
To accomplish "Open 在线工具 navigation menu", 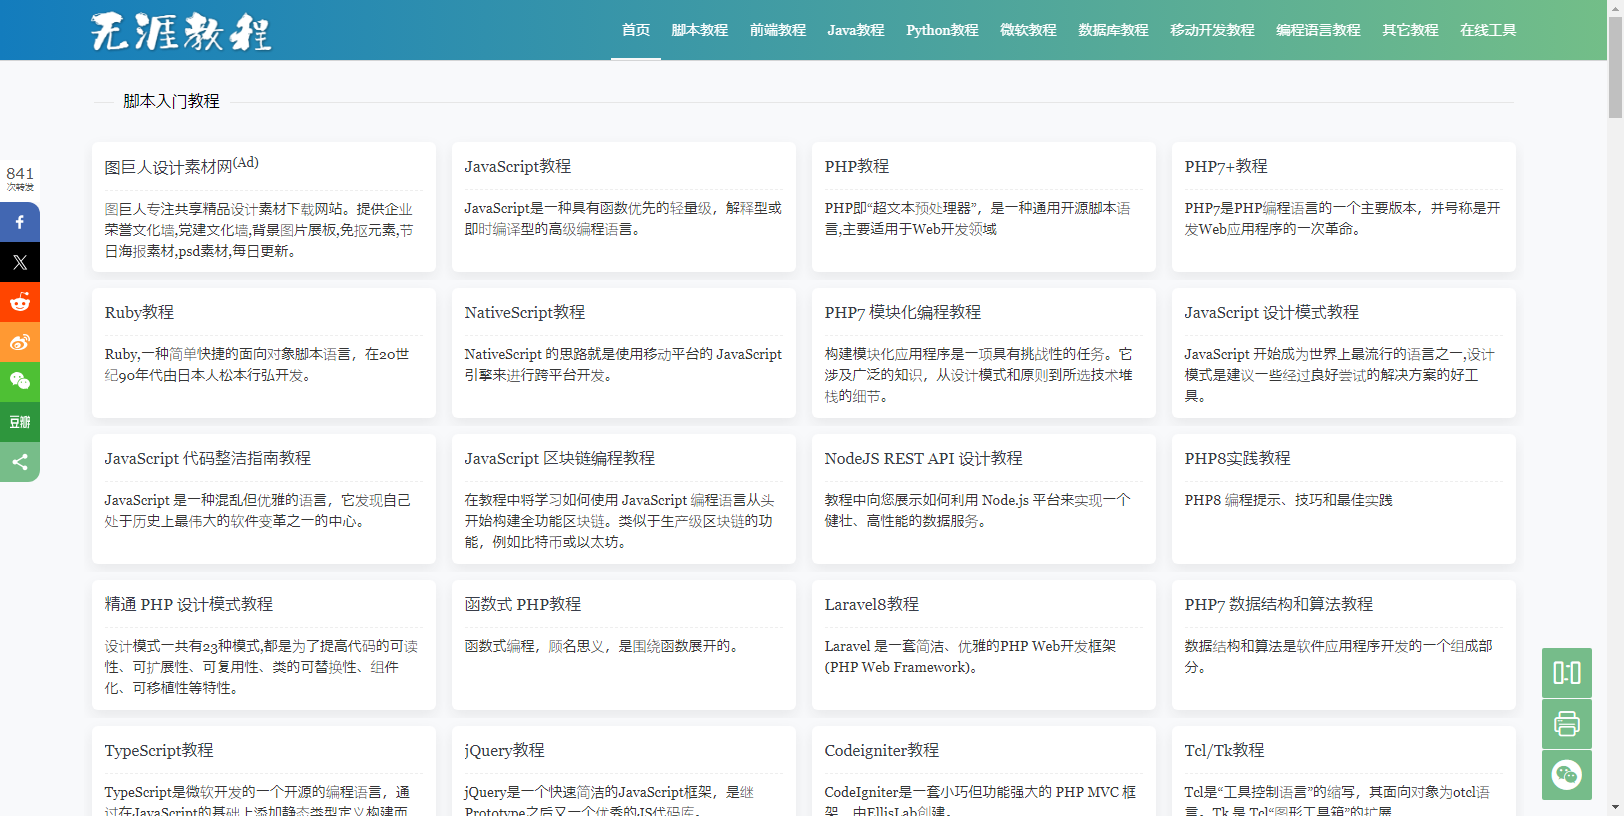I will tap(1488, 30).
